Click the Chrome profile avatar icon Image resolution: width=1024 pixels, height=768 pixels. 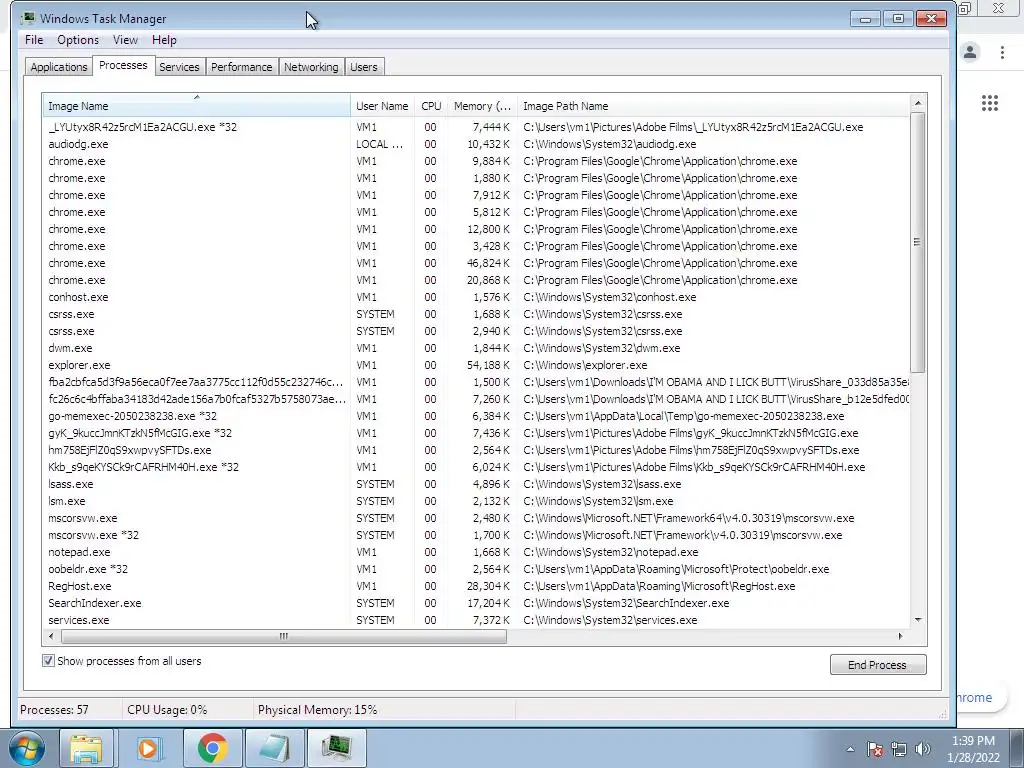(x=970, y=52)
